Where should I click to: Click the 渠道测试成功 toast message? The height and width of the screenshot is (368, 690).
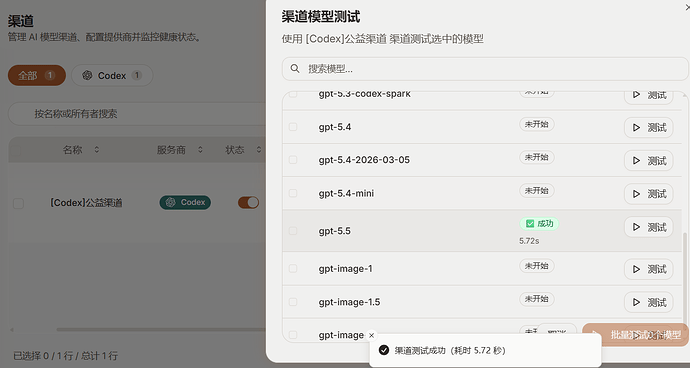(450, 351)
